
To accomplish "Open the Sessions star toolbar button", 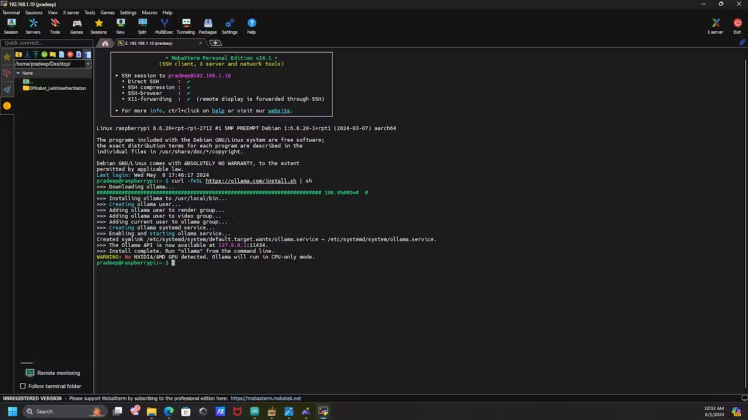I will (x=99, y=26).
